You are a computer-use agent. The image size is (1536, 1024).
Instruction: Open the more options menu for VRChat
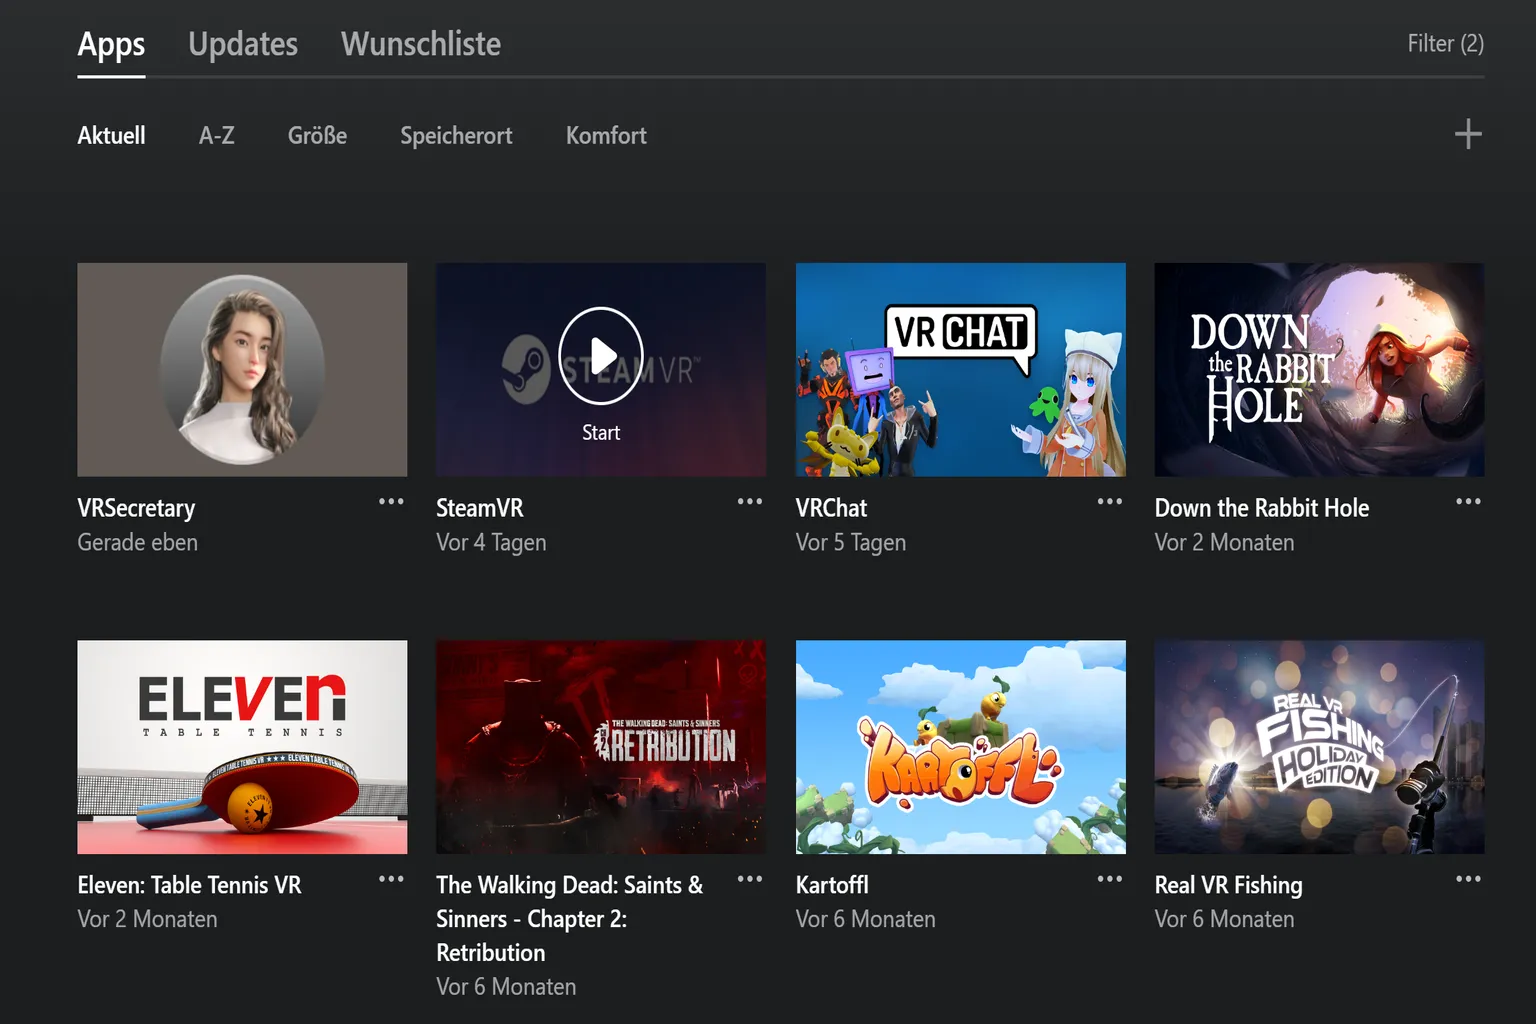tap(1110, 502)
